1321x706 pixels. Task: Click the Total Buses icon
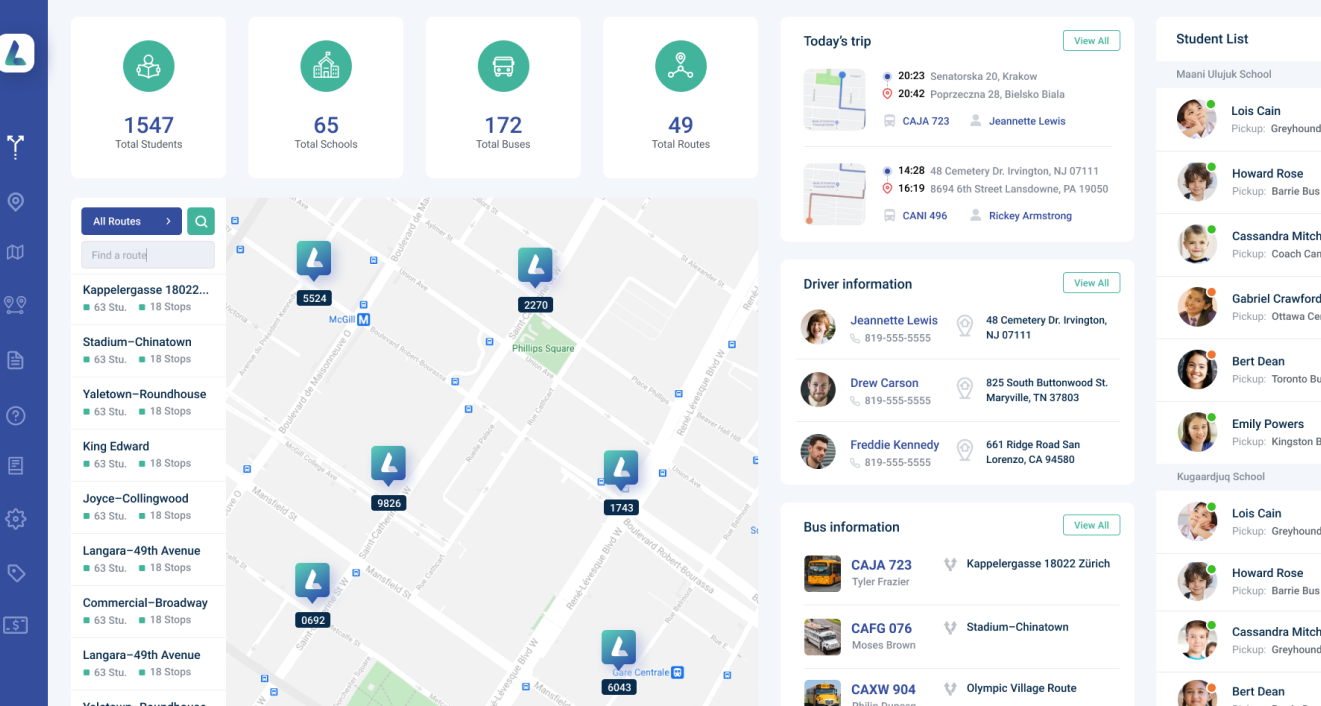(x=503, y=67)
